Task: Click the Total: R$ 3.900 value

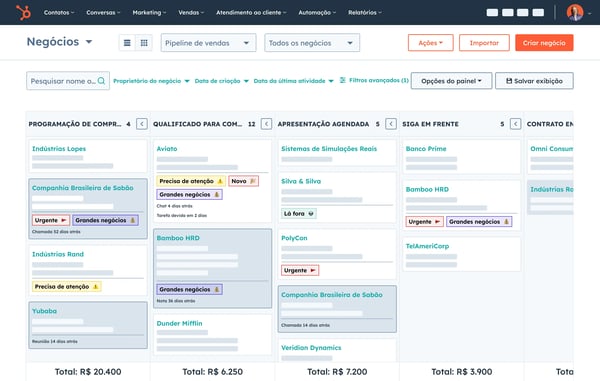Action: [462, 371]
